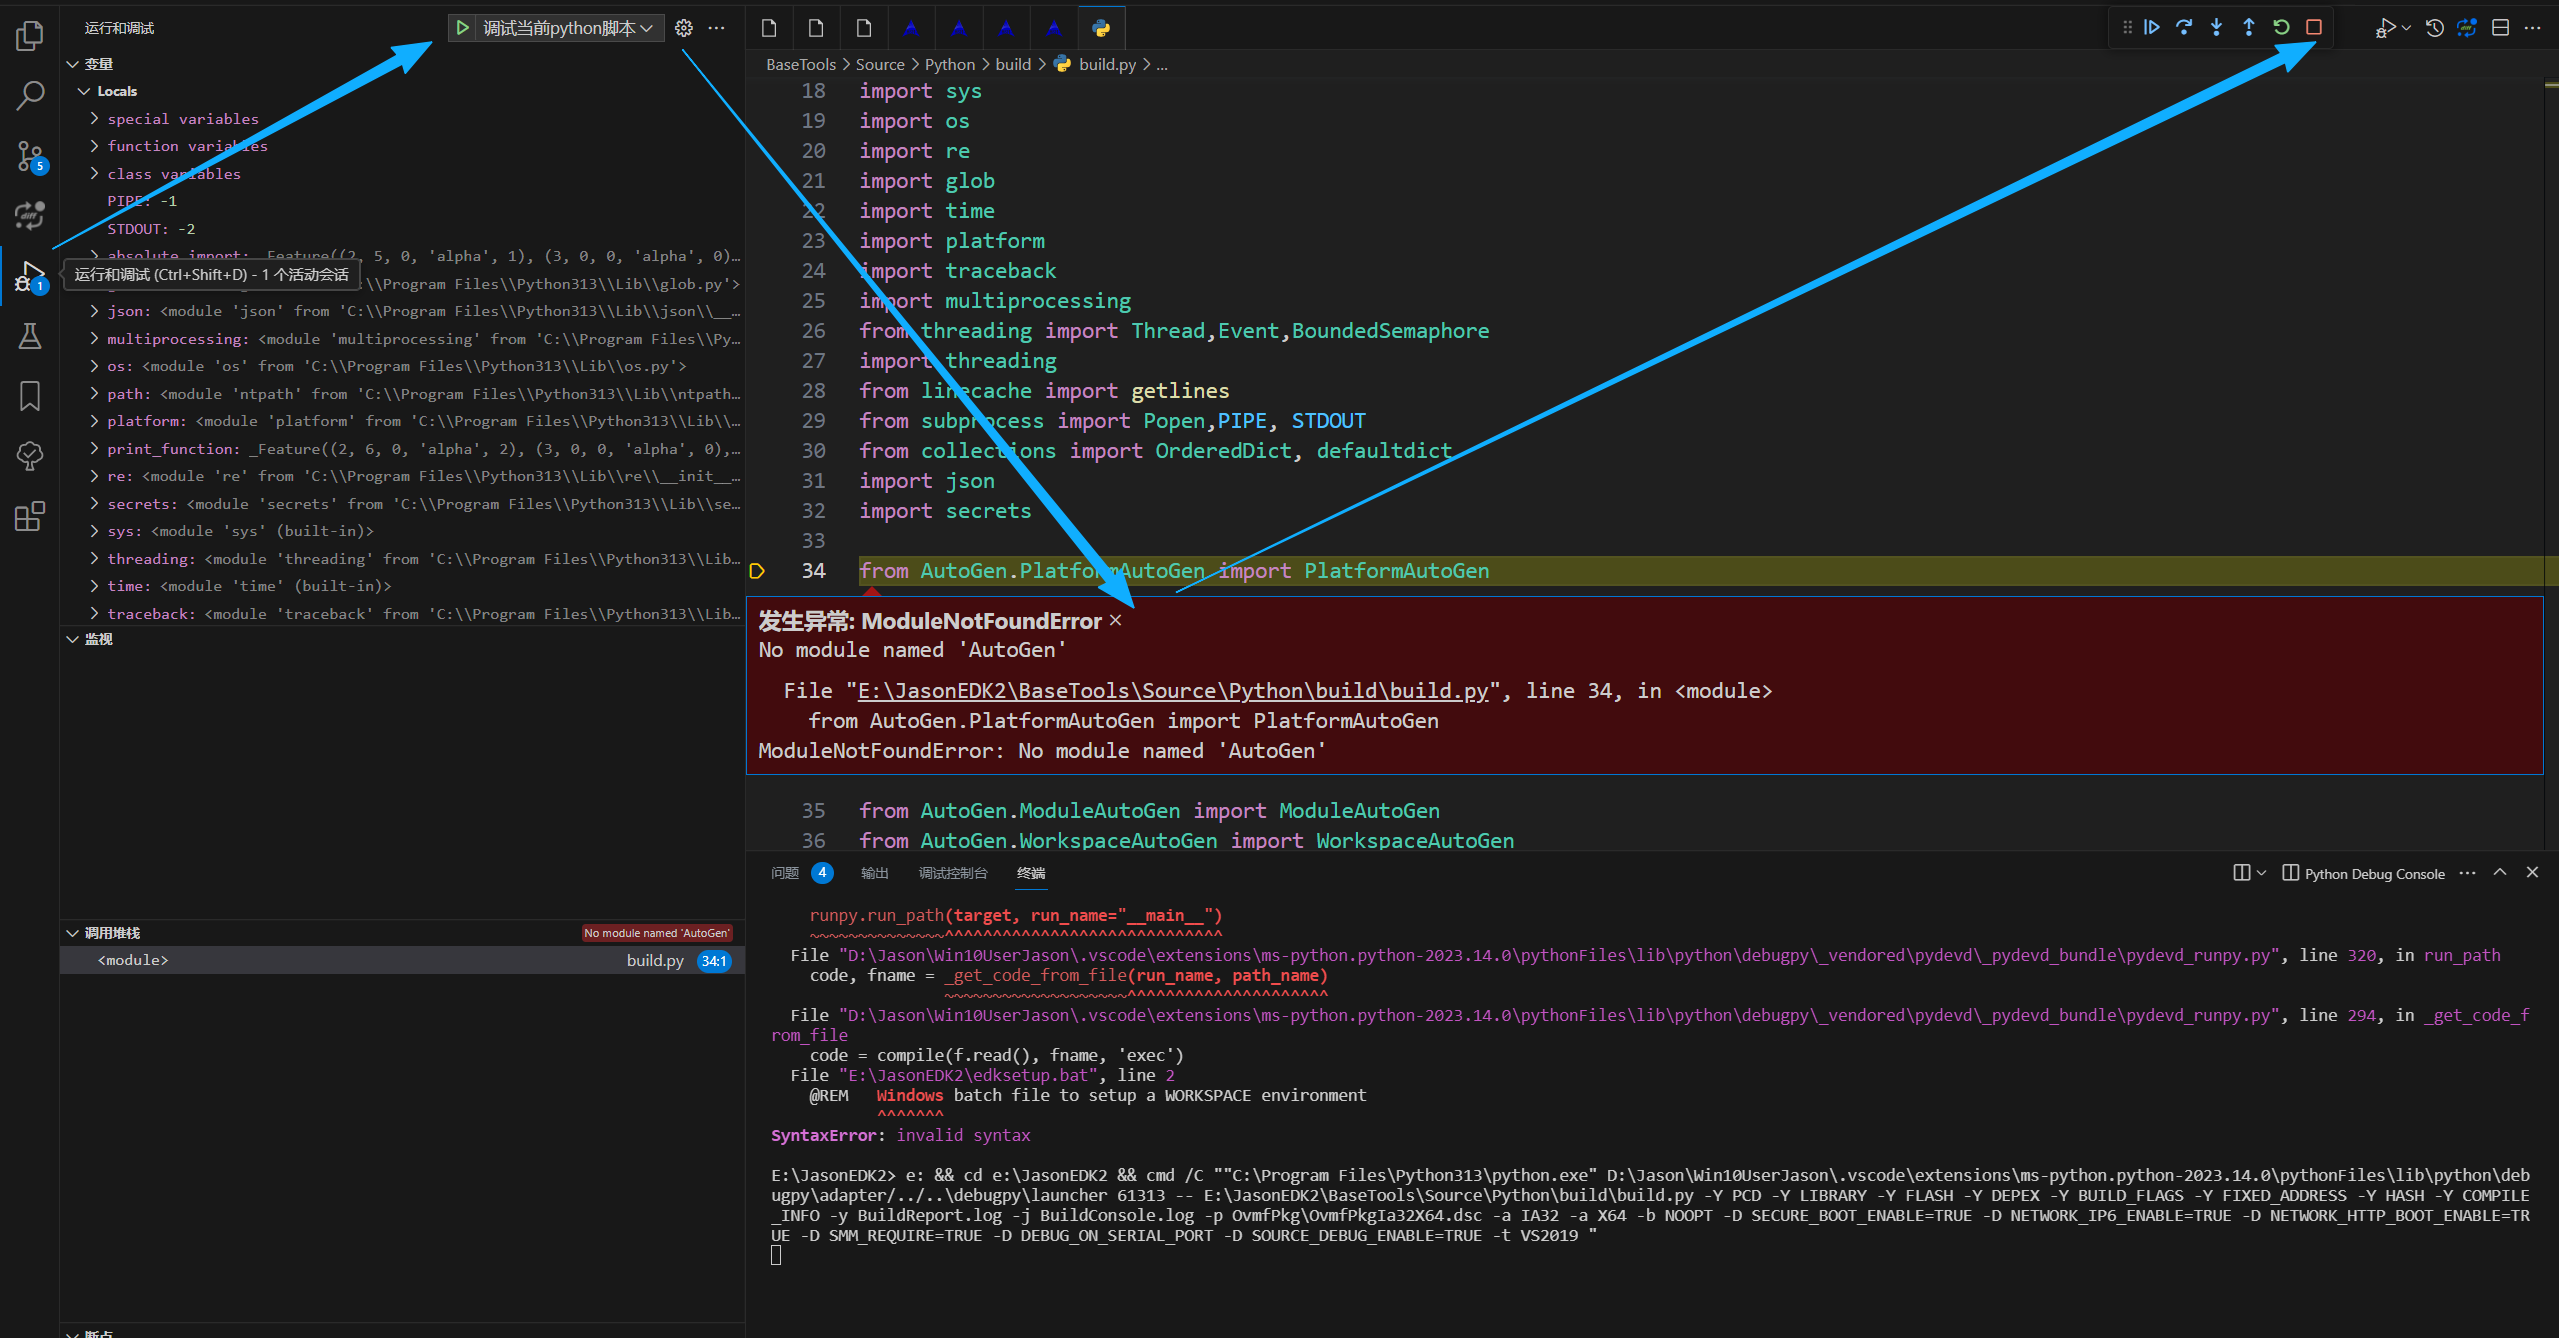Start debugging with the green play button
Image resolution: width=2559 pixels, height=1338 pixels.
point(462,28)
